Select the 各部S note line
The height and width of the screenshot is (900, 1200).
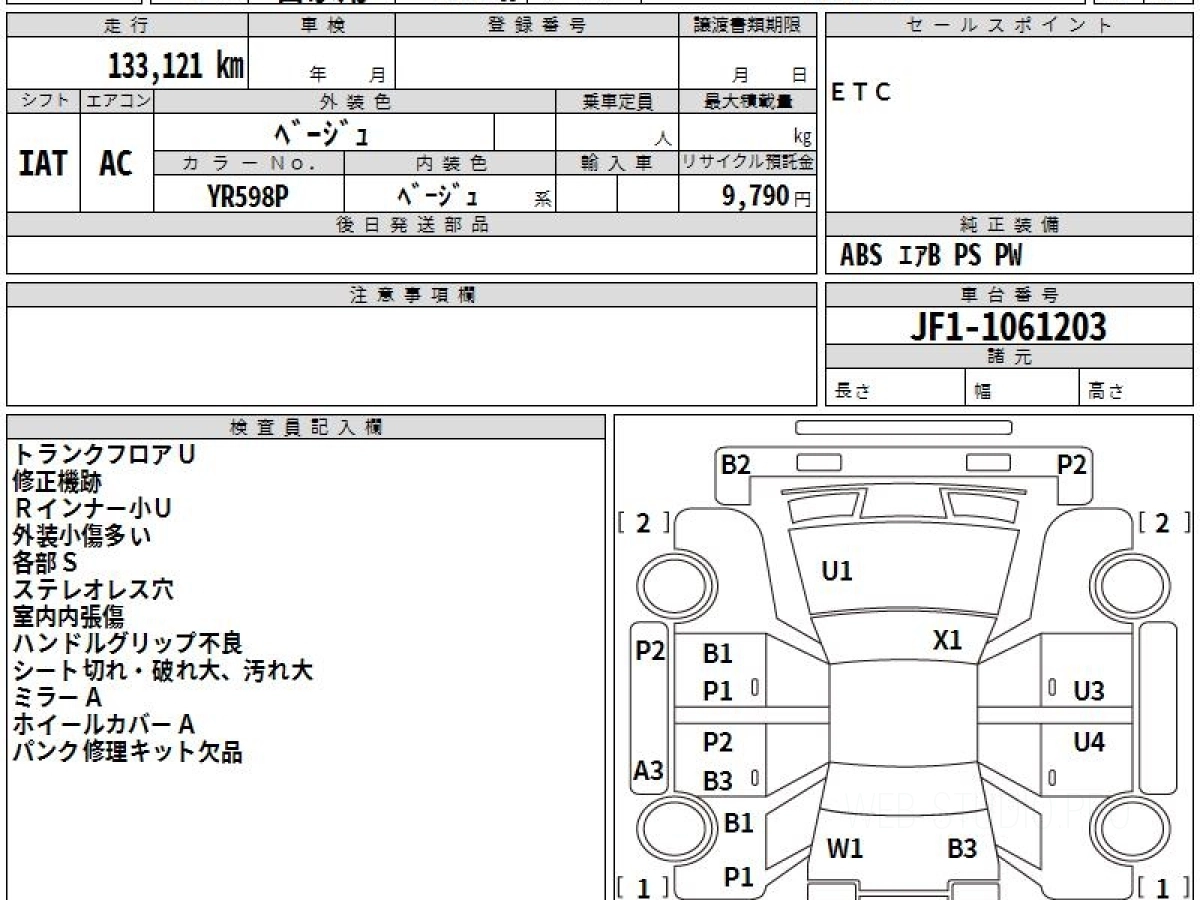(x=45, y=562)
